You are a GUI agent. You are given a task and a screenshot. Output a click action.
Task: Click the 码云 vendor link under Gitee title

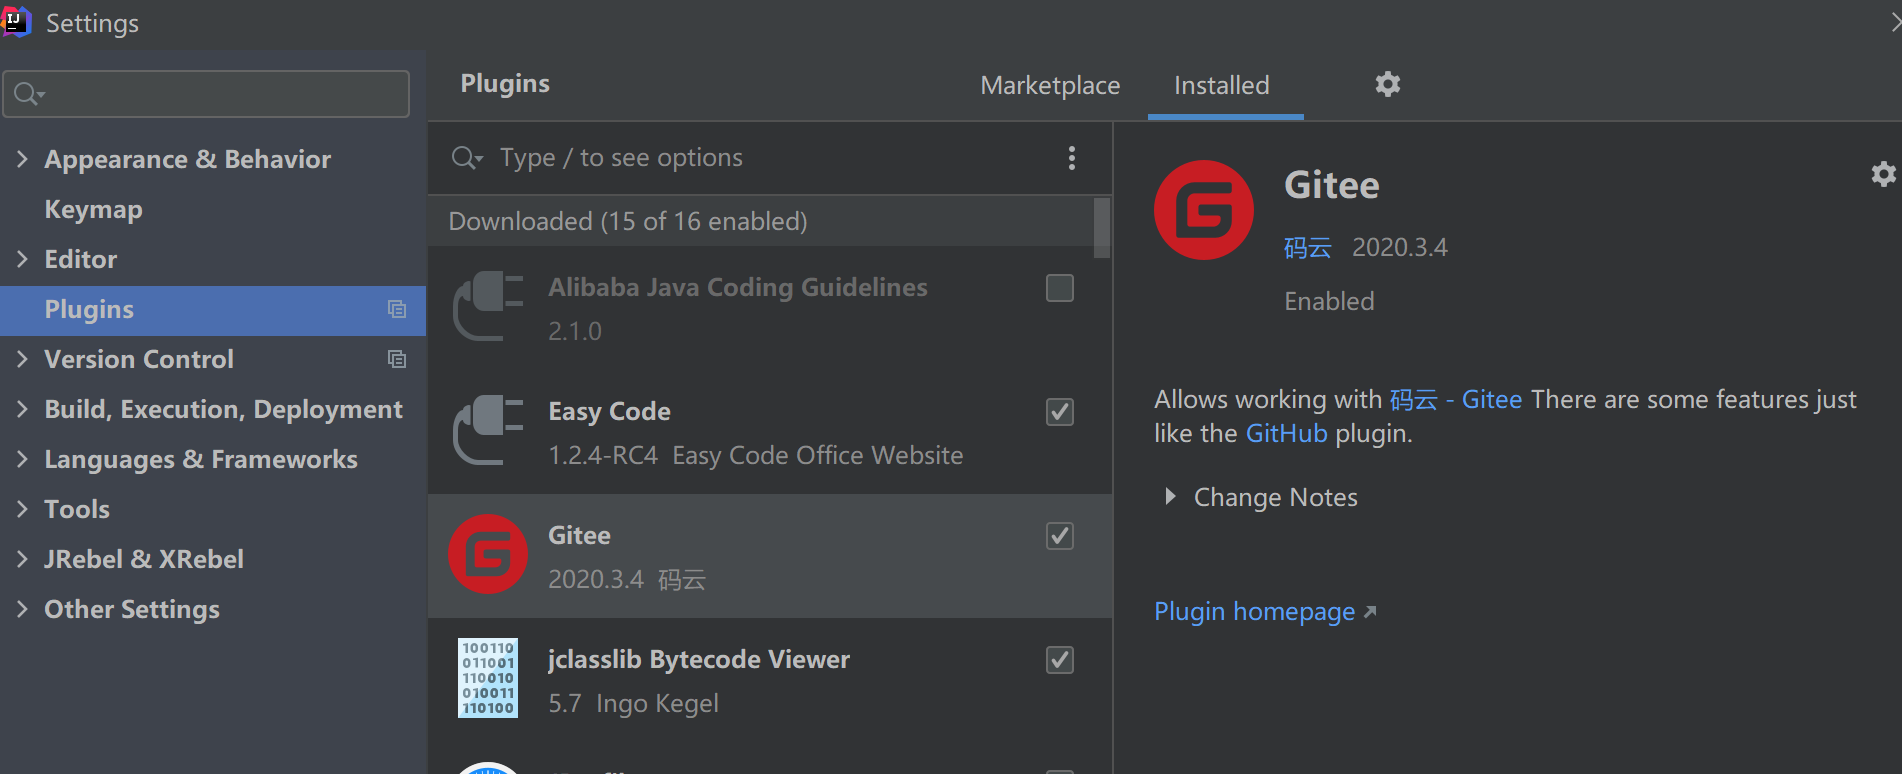click(x=1308, y=247)
